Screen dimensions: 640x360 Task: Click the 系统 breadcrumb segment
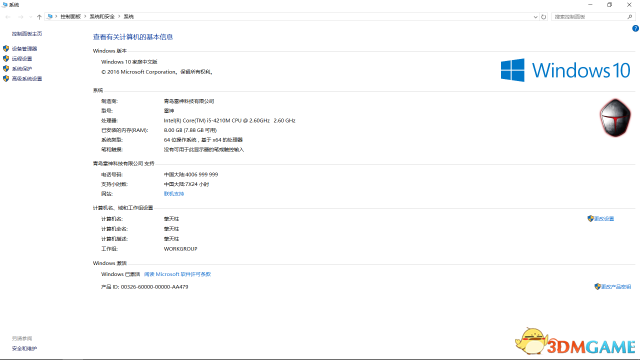(x=129, y=17)
